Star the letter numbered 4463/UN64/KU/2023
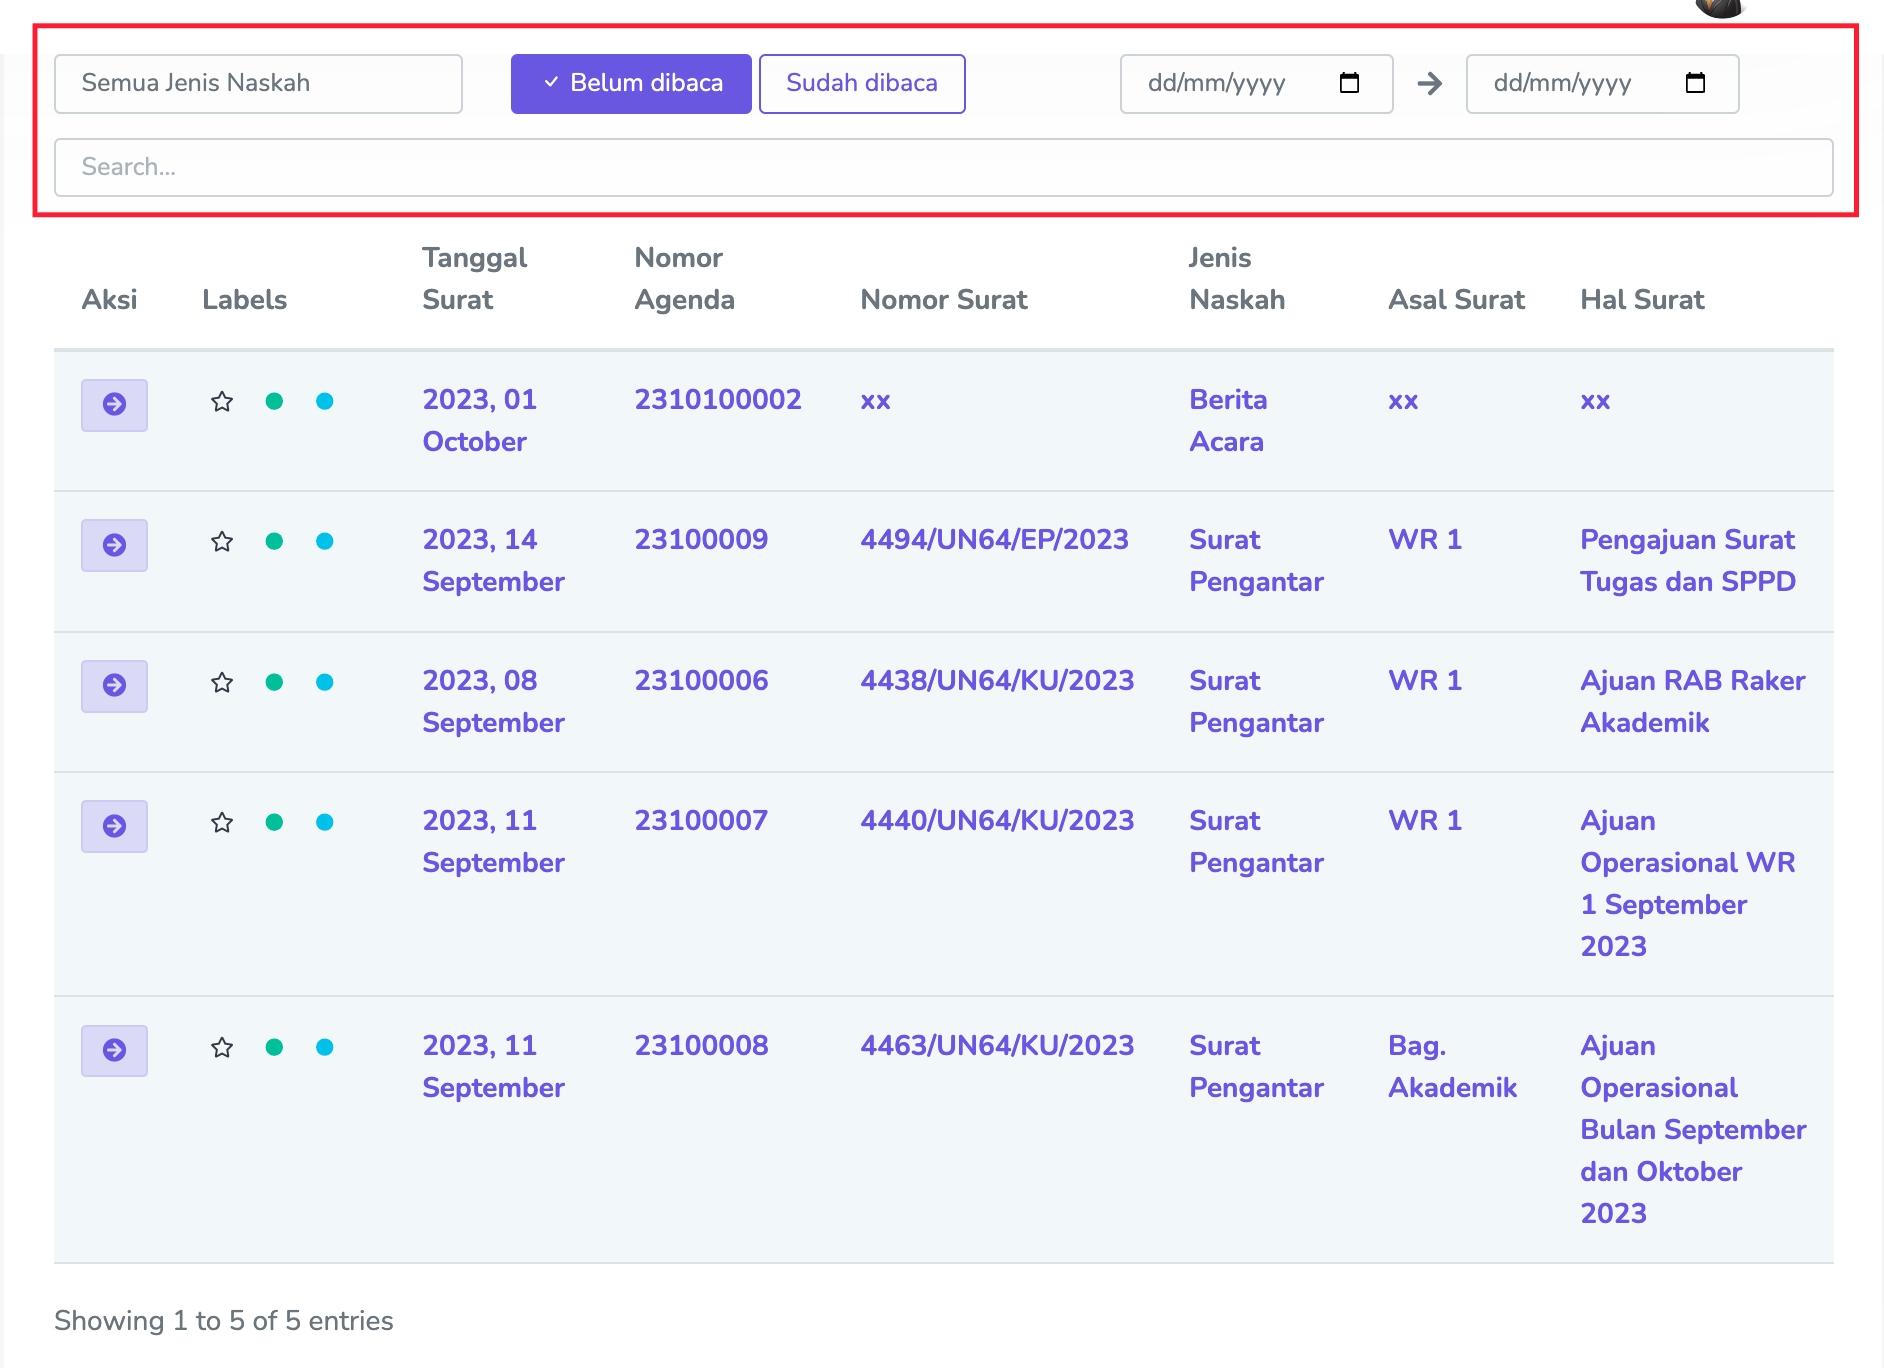Screen dimensions: 1884x1368 [x=222, y=1048]
